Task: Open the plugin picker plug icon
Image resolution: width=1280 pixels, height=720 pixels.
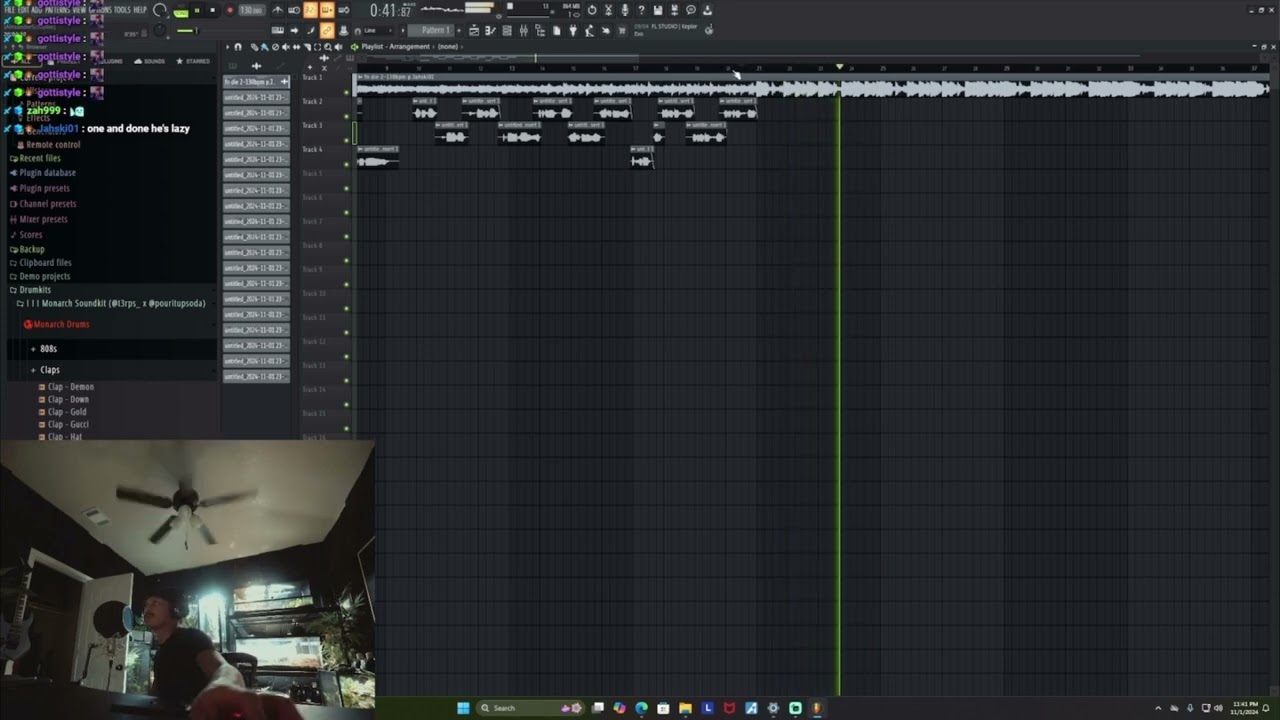Action: [573, 30]
